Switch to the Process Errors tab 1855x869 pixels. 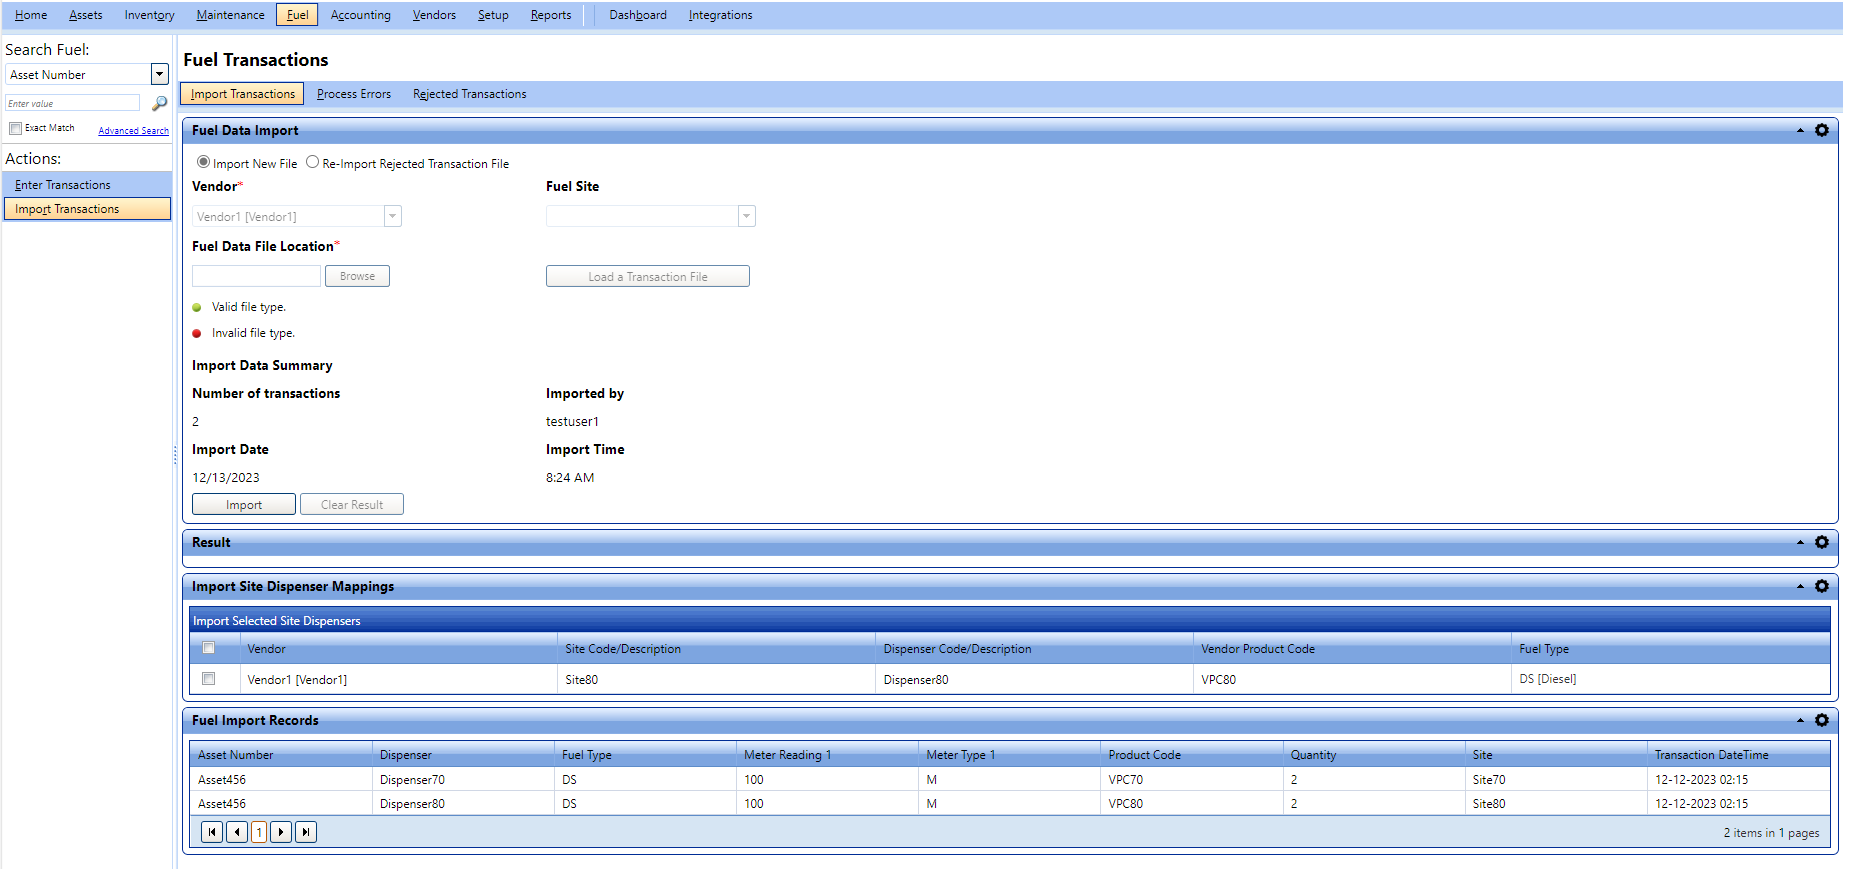click(354, 94)
